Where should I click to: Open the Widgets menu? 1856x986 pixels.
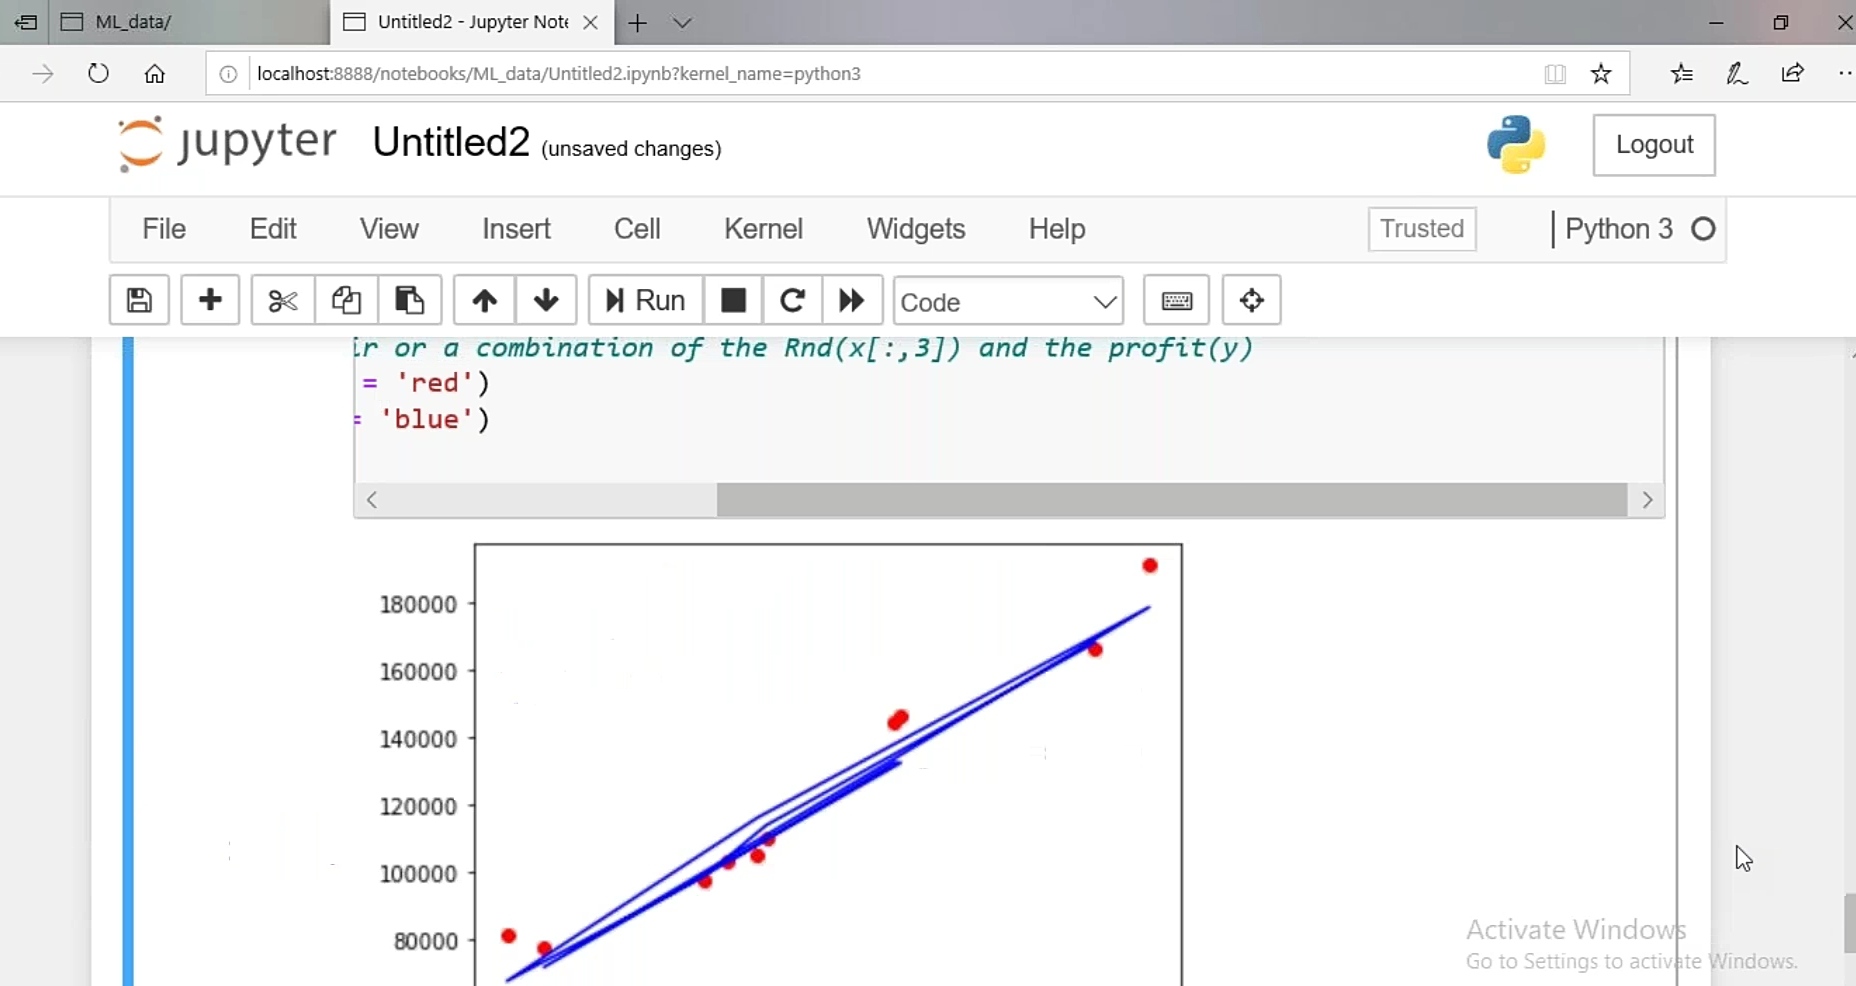(x=916, y=229)
